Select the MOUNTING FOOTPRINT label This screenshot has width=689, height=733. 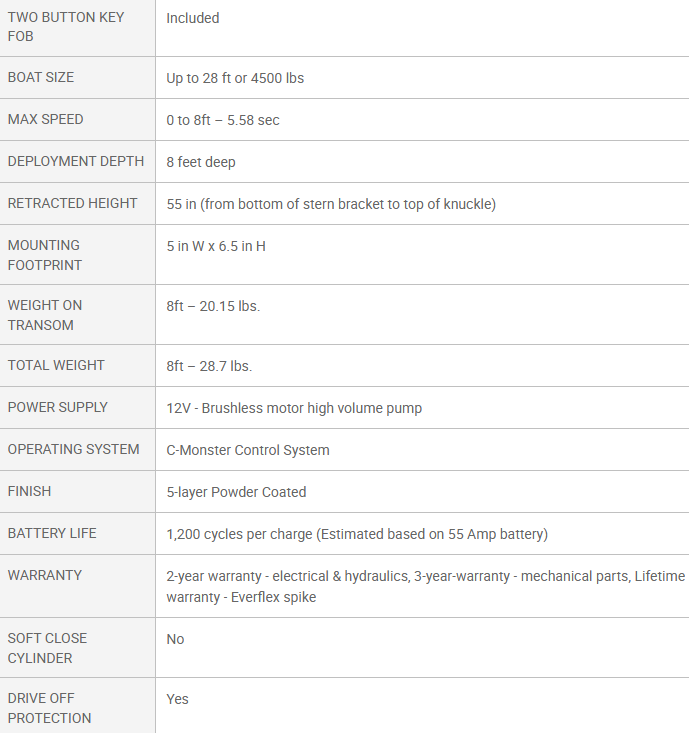click(x=45, y=255)
